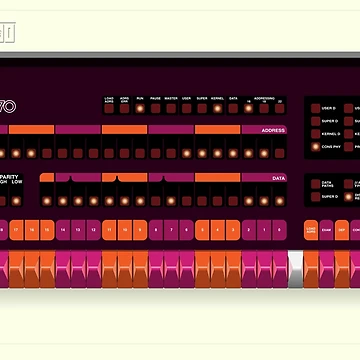The image size is (360, 360).
Task: Flip the toggle lever under label 12
Action: pos(94,269)
